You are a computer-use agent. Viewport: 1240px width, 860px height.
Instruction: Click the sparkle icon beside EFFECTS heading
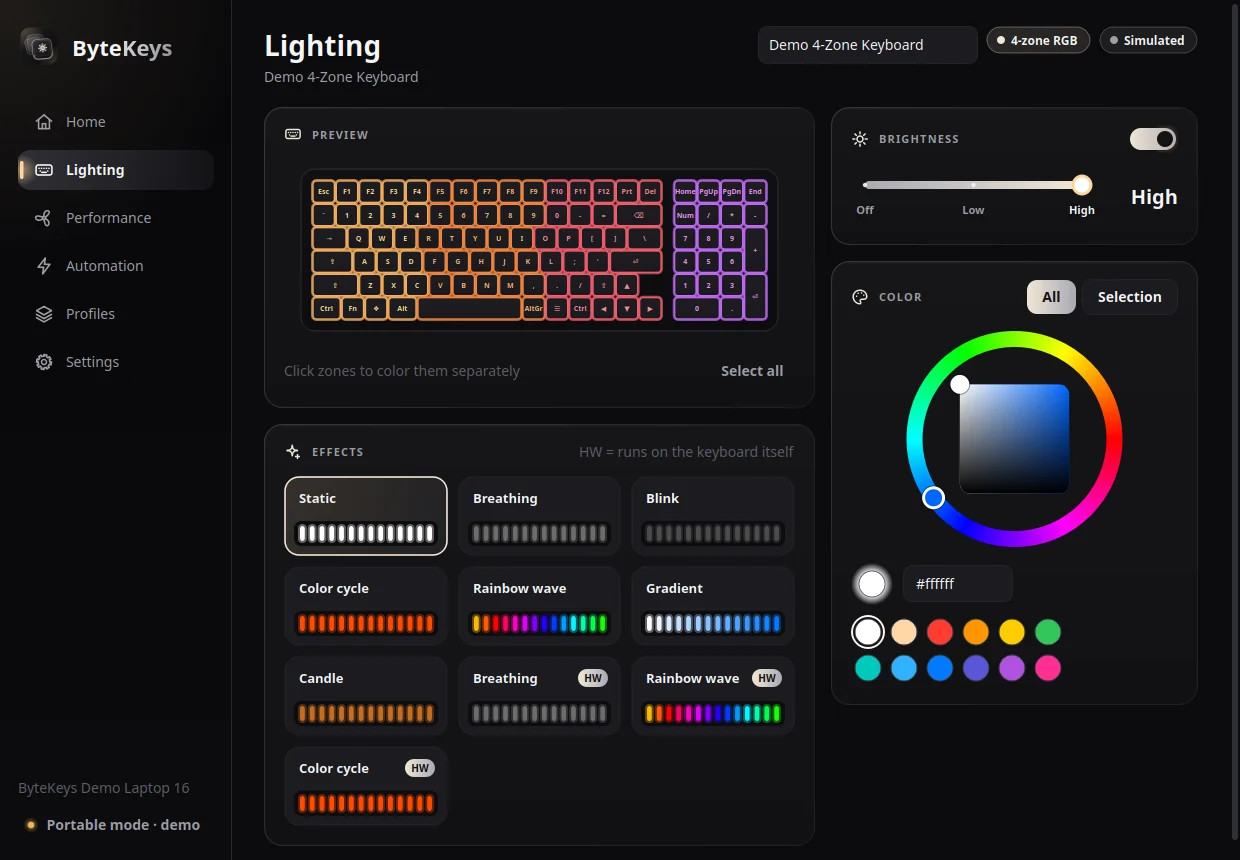[x=293, y=452]
